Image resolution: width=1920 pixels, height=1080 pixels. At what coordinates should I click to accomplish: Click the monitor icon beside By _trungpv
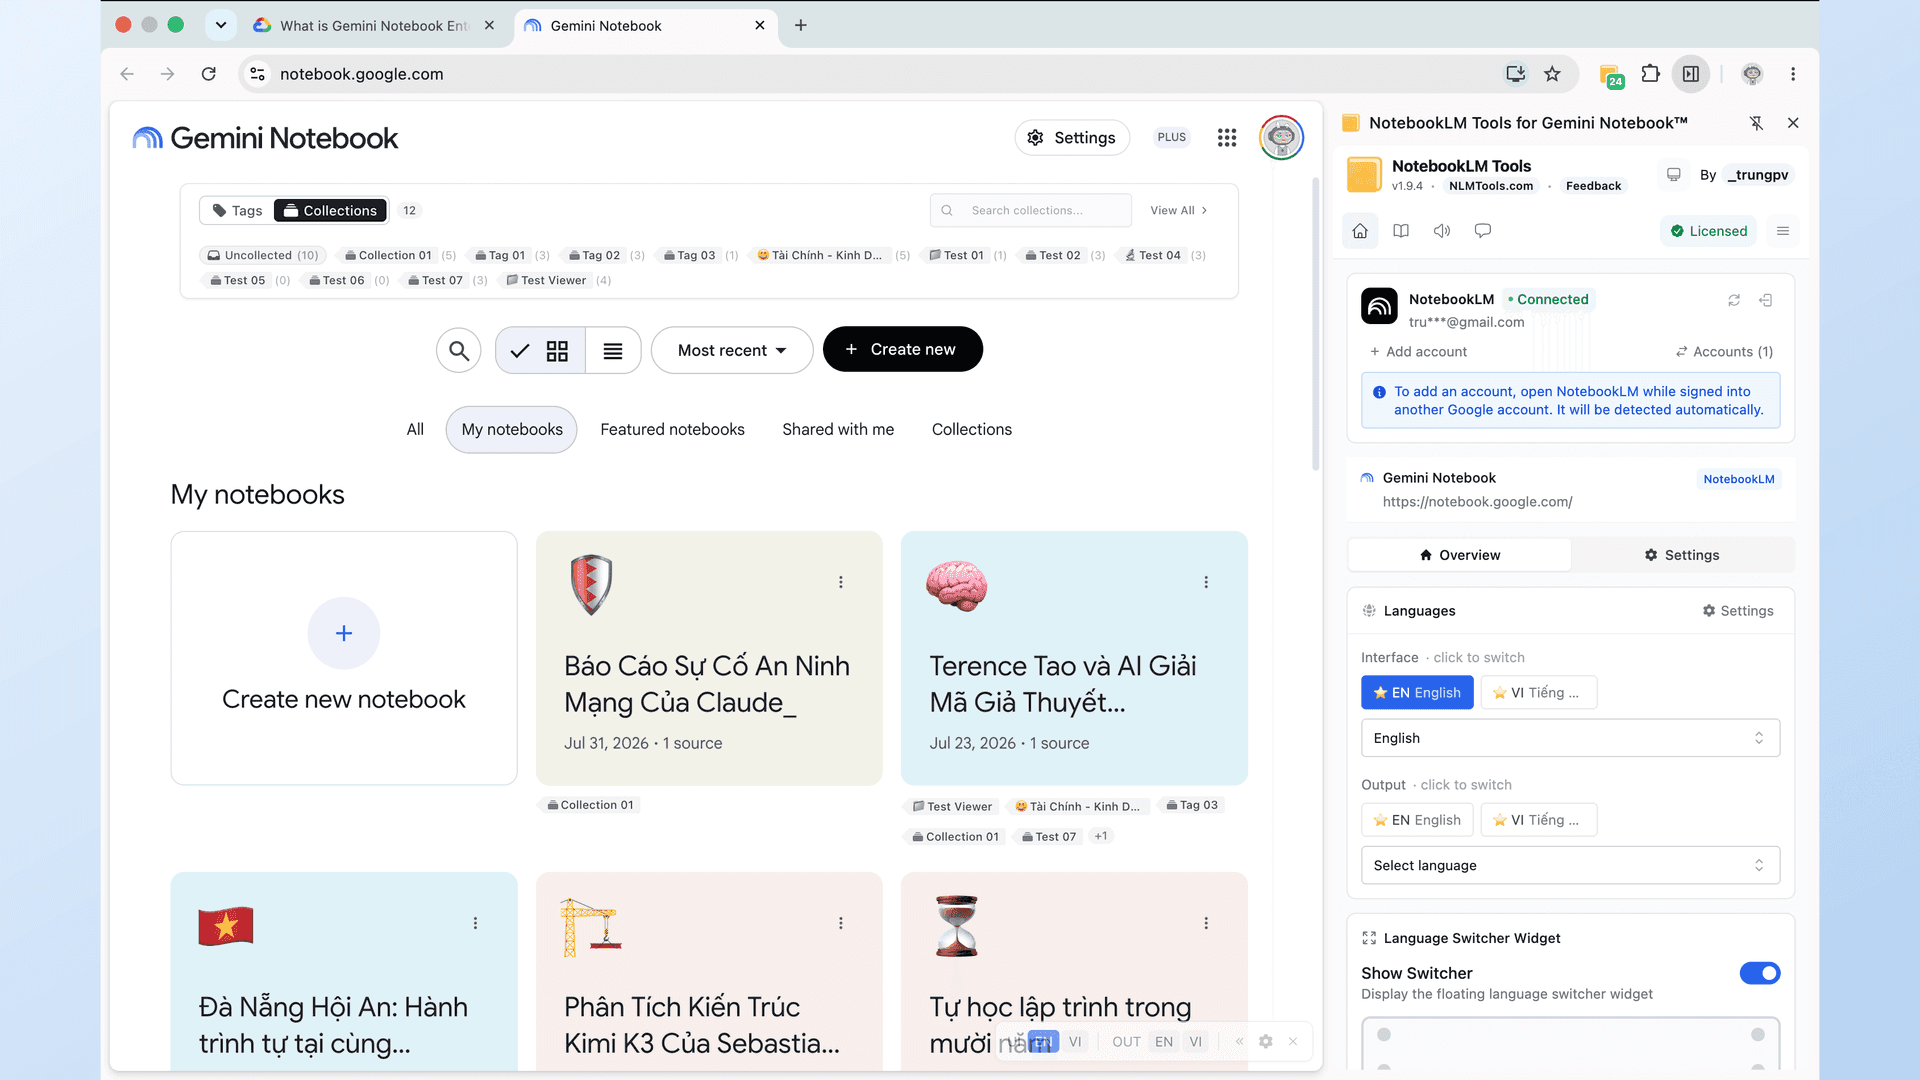point(1673,175)
